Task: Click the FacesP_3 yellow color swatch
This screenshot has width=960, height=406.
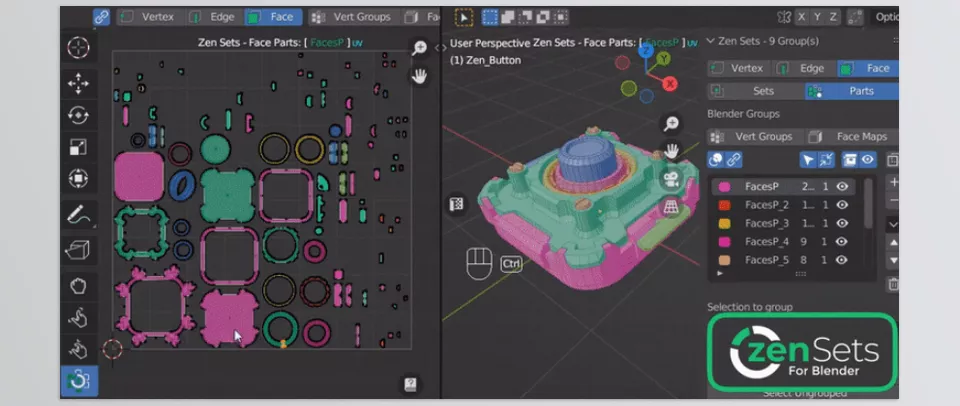Action: tap(724, 224)
